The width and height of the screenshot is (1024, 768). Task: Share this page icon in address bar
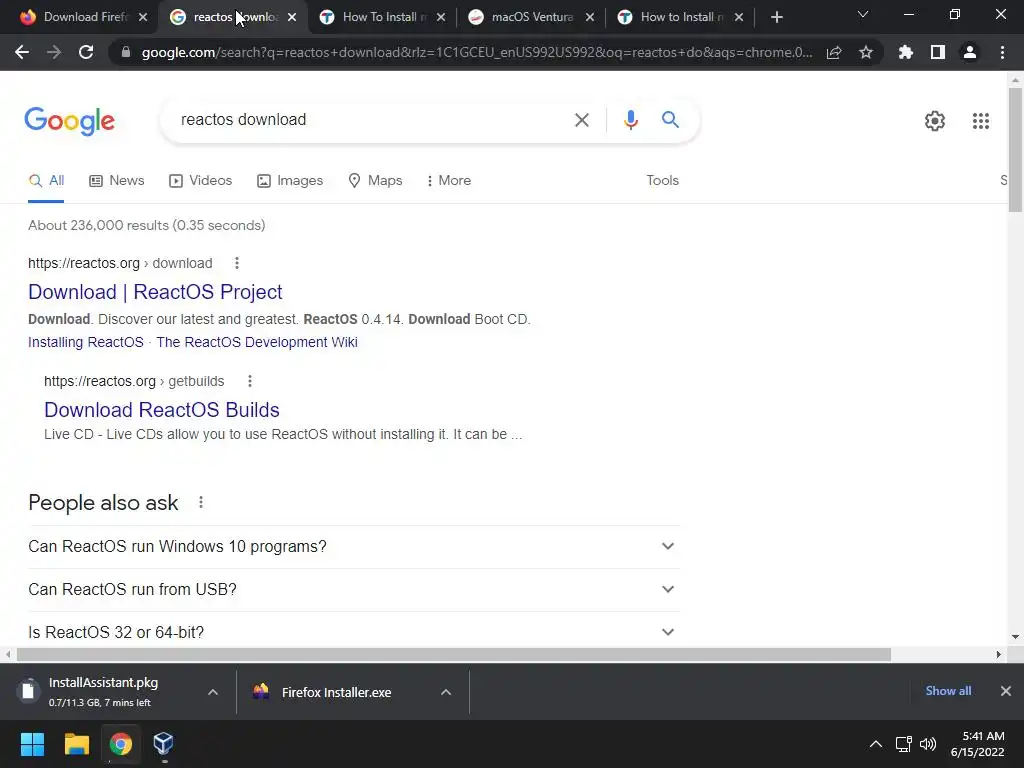point(834,52)
